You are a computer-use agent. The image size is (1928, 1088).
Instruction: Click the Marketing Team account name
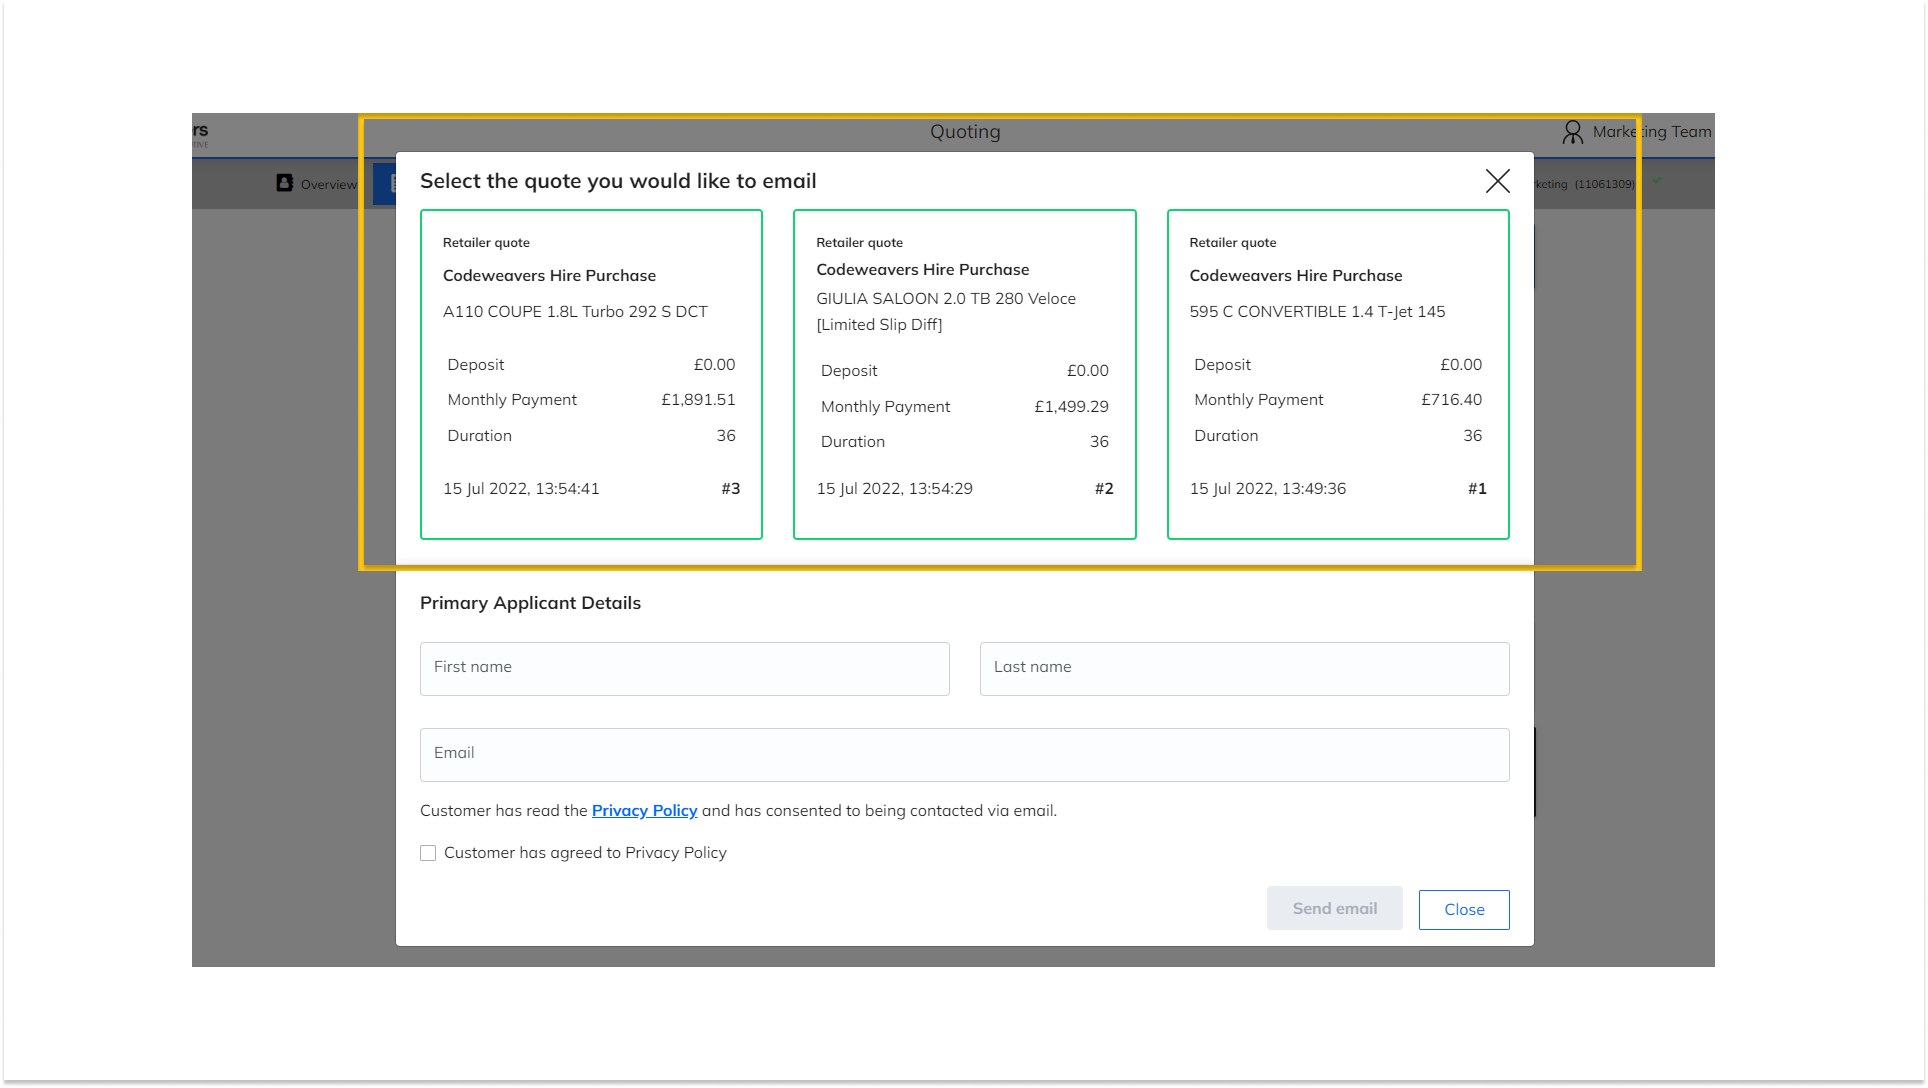pos(1652,132)
